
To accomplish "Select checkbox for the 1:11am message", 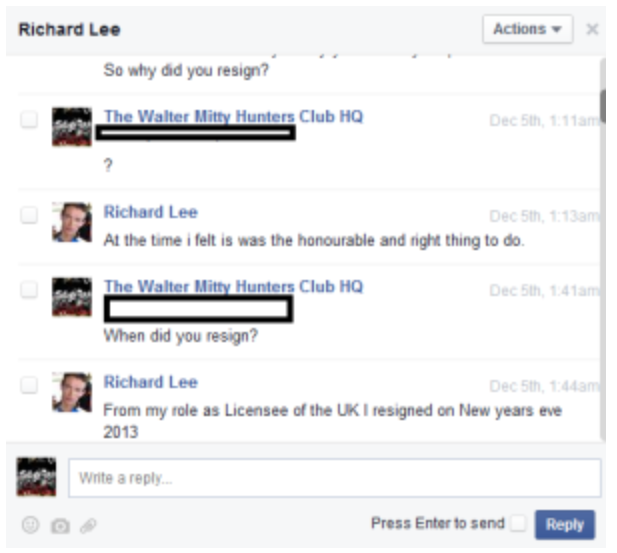I will coord(29,119).
